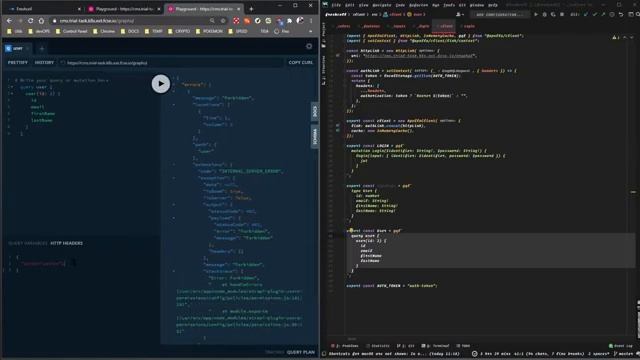Open the Git menu in the IDE
The height and width of the screenshot is (360, 640).
pos(462,5)
